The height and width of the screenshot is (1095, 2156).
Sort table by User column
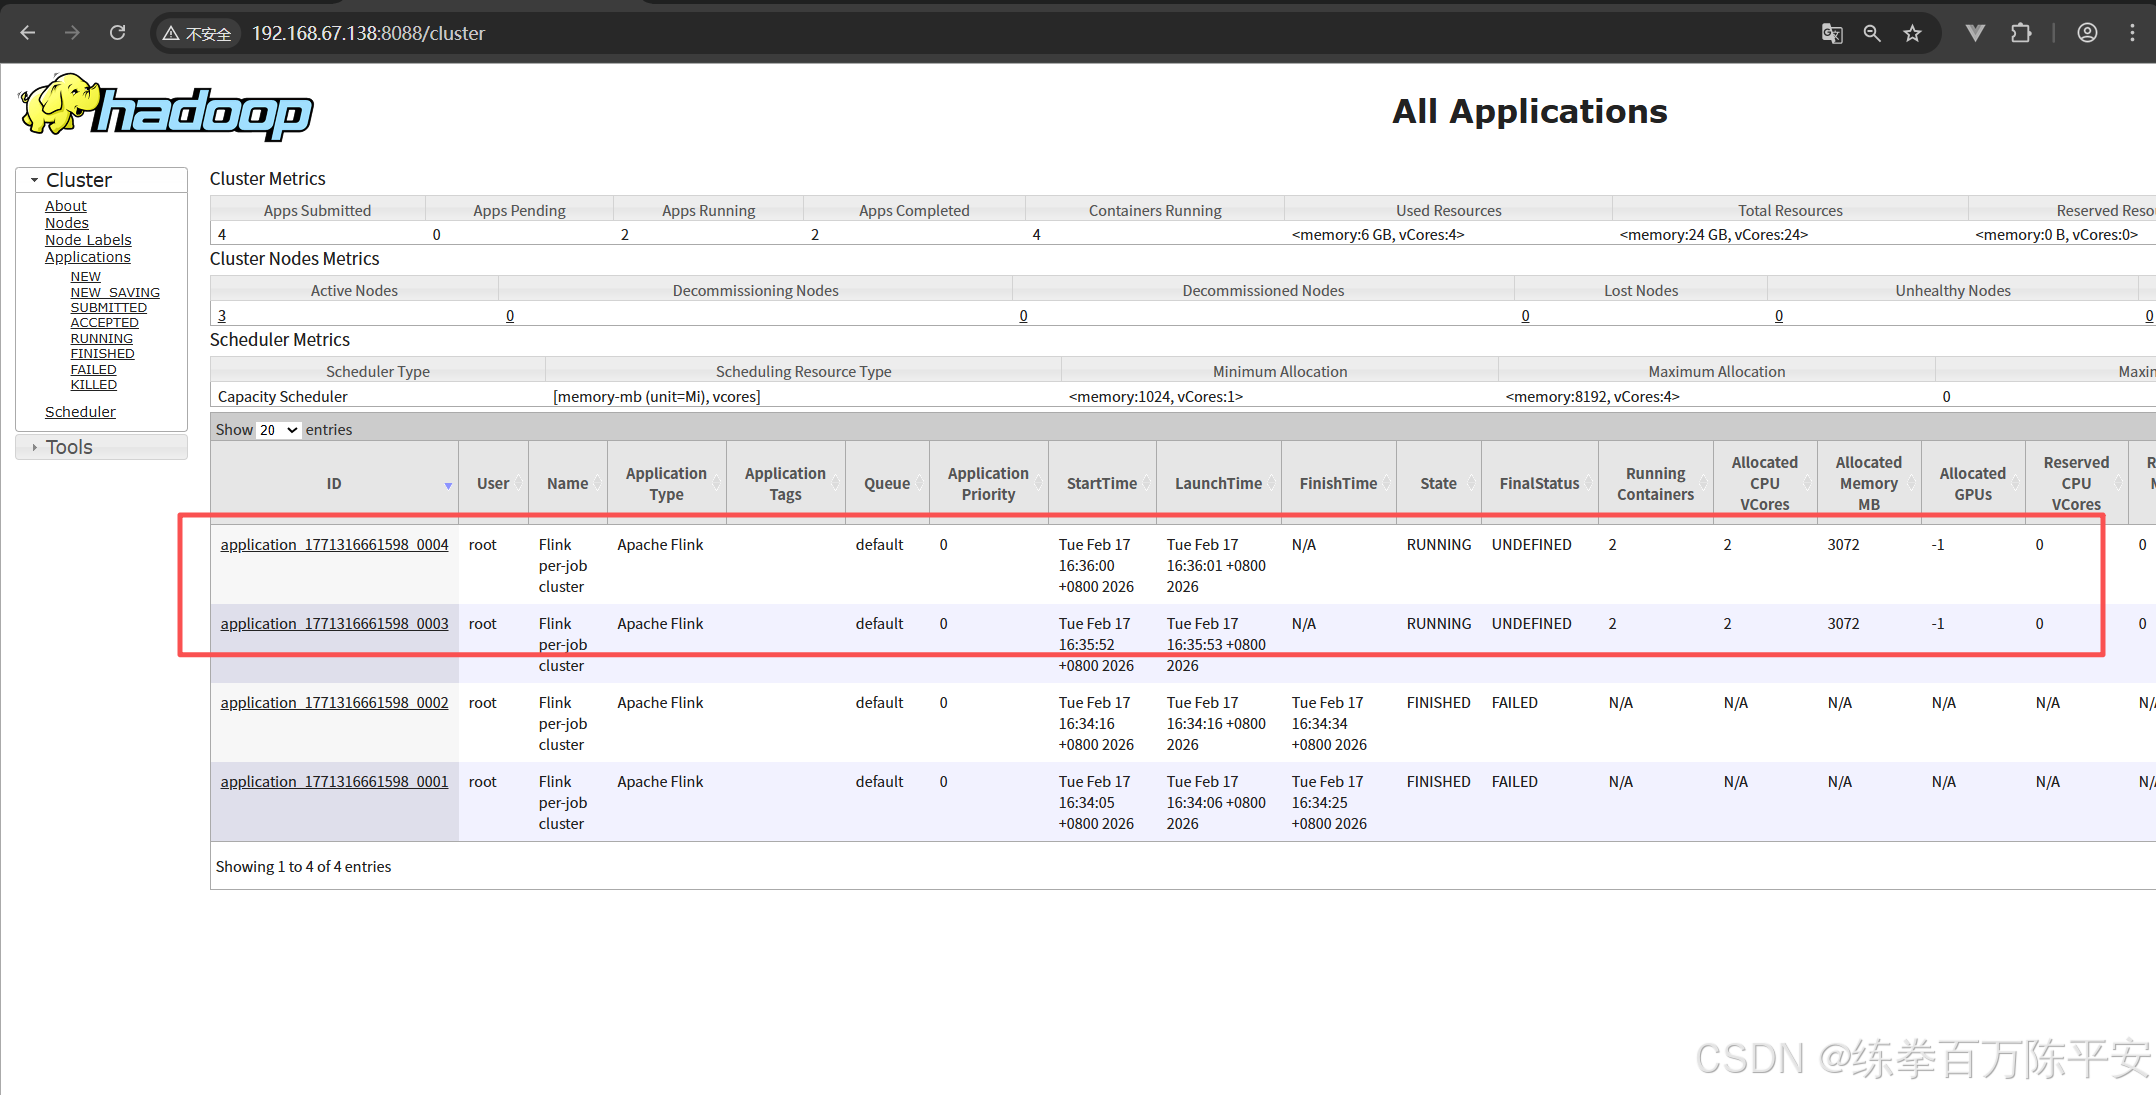click(x=493, y=483)
